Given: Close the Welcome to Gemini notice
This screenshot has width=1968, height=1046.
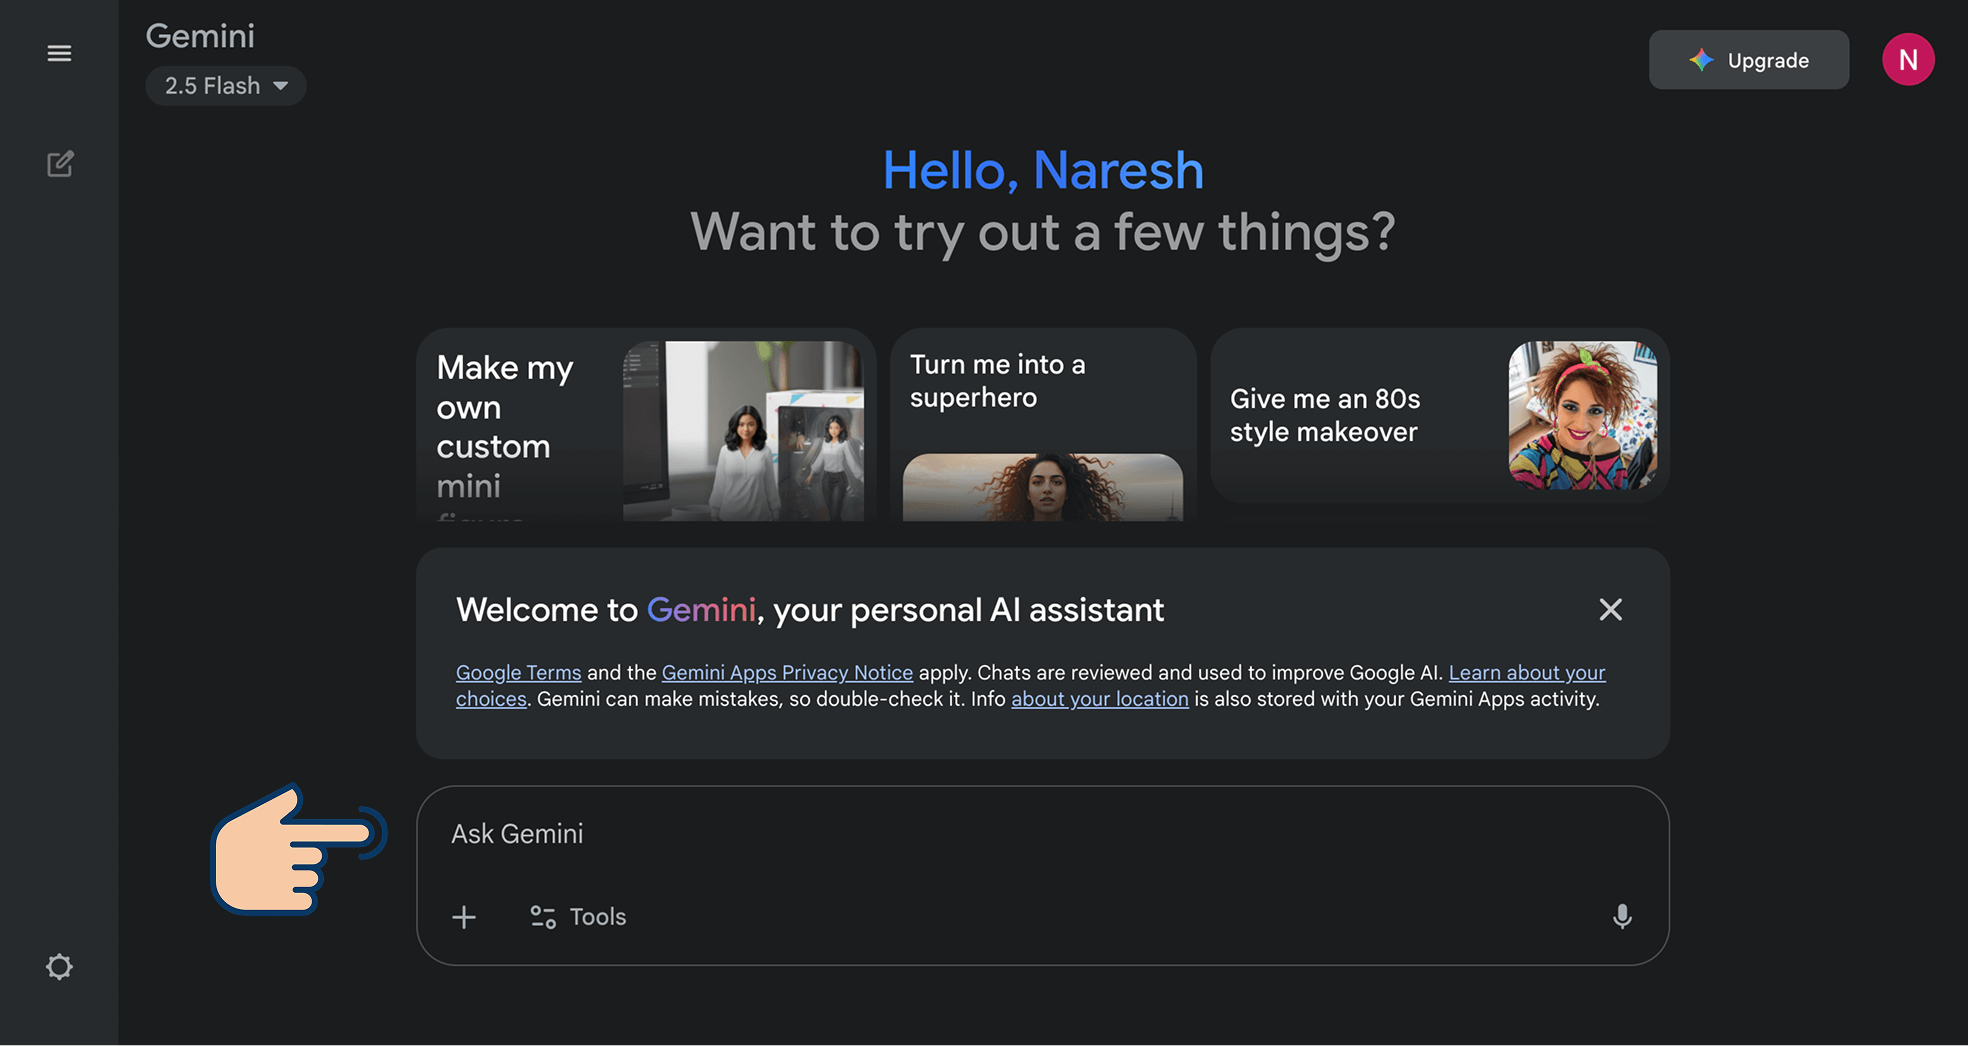Looking at the screenshot, I should (x=1610, y=610).
